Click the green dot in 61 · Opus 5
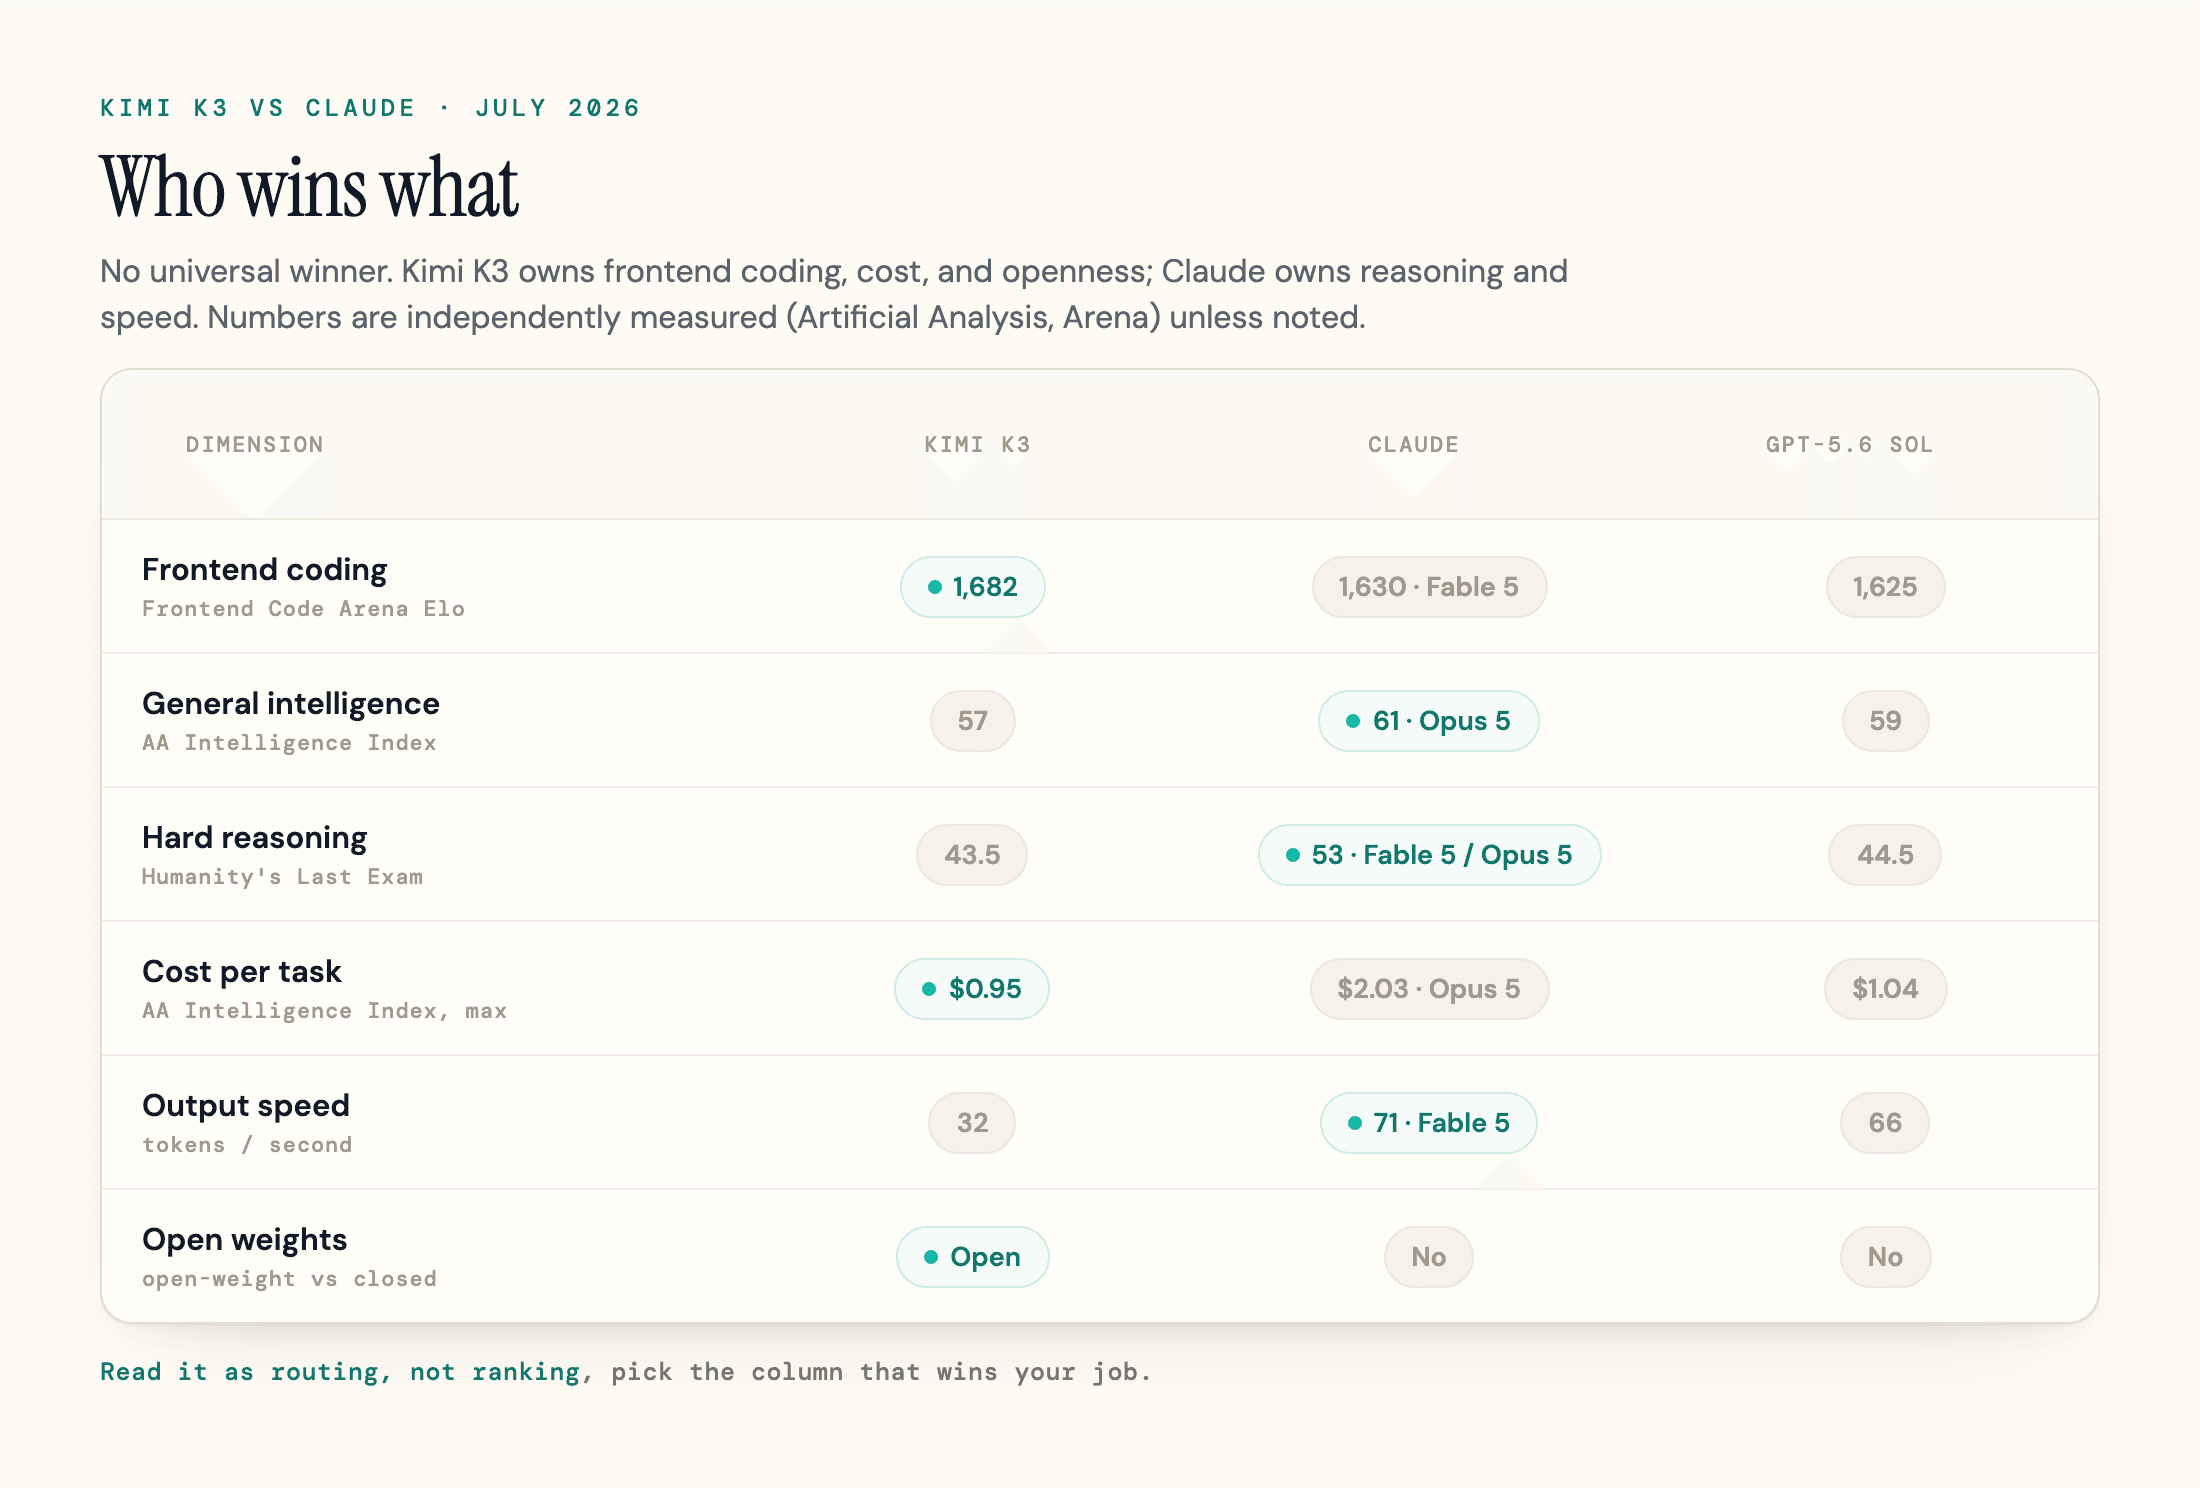 [x=1353, y=721]
